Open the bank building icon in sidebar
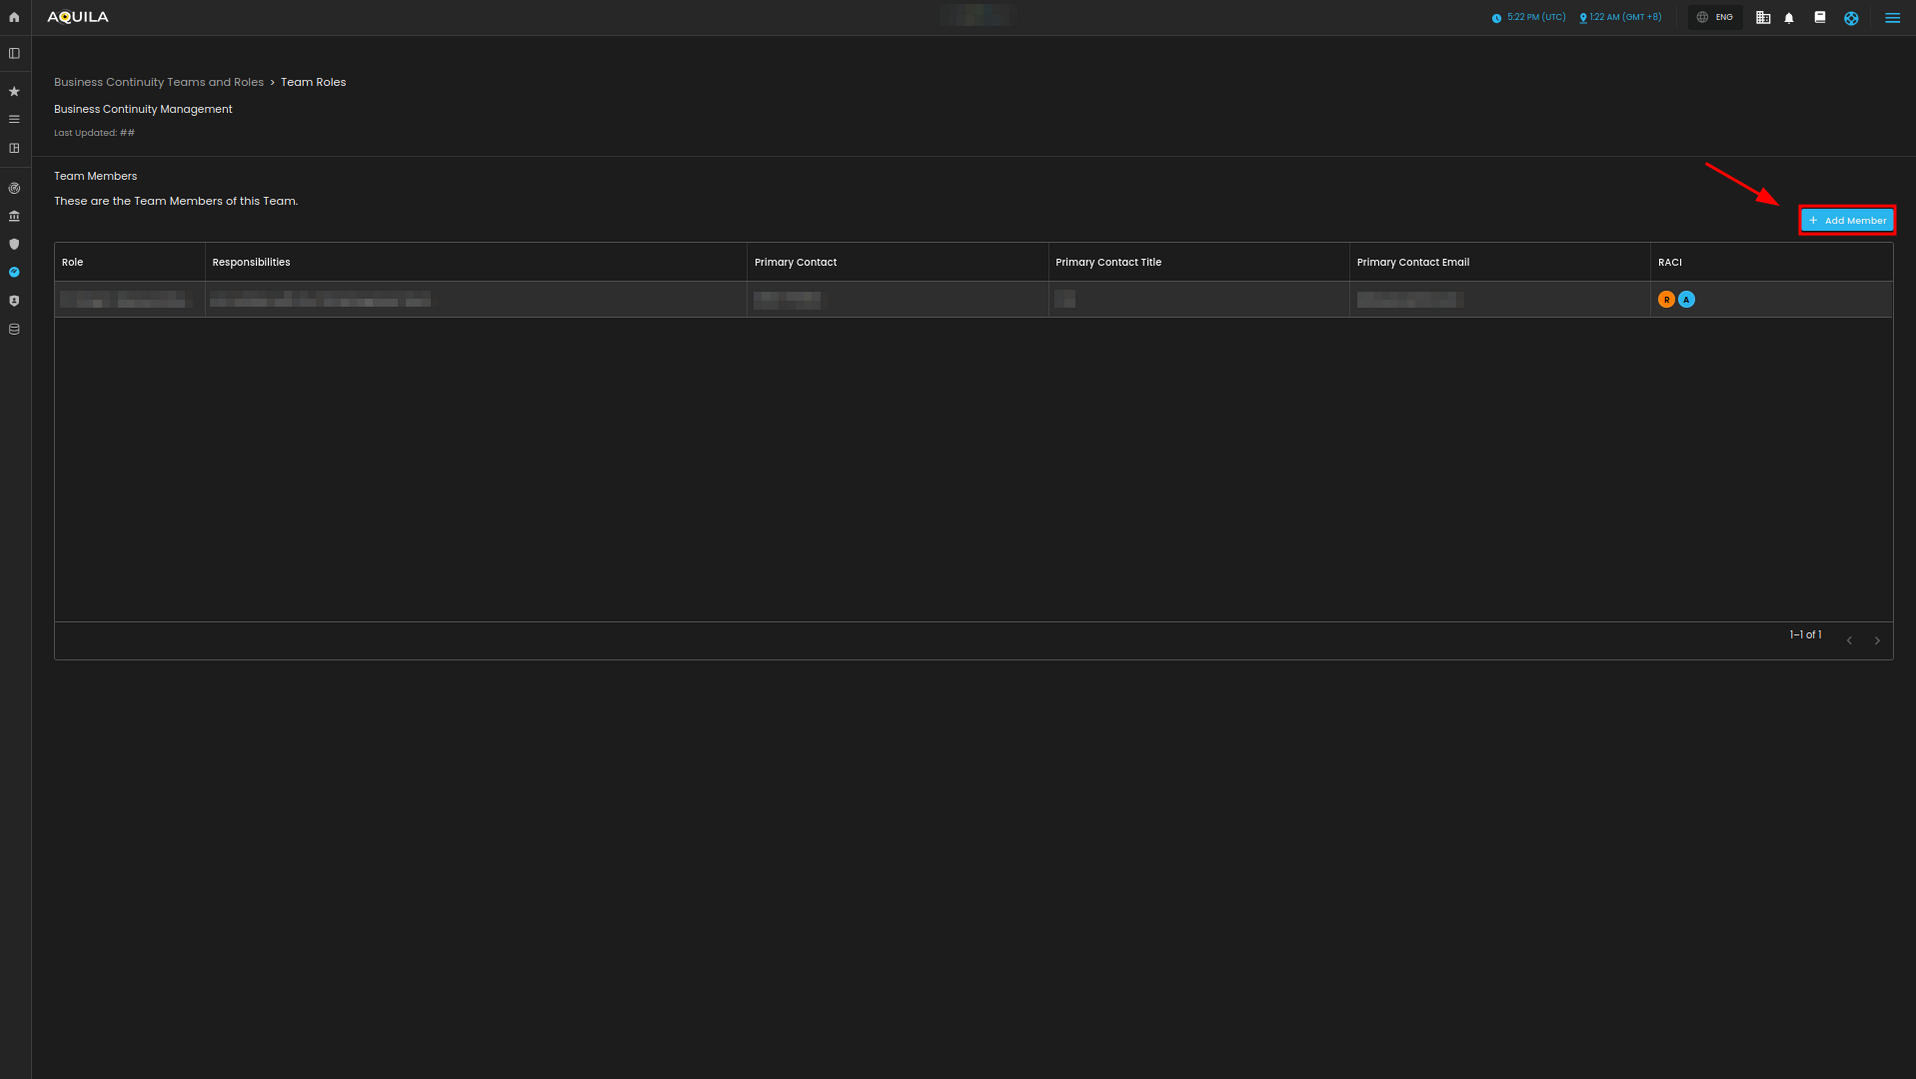 (x=14, y=216)
